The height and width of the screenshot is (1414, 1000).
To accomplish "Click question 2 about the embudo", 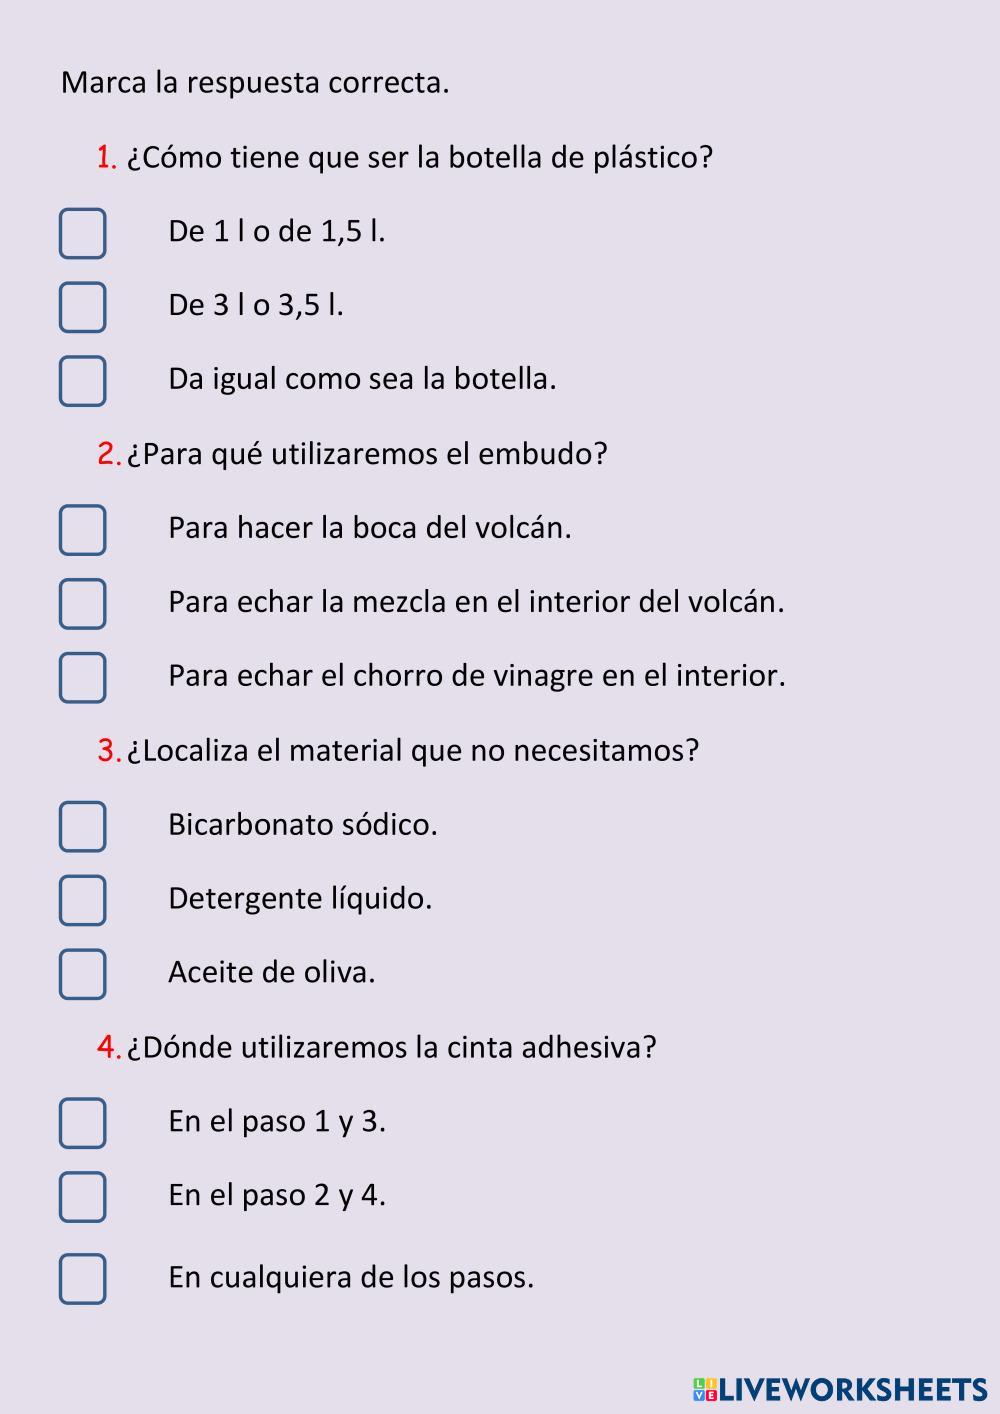I will pos(352,454).
